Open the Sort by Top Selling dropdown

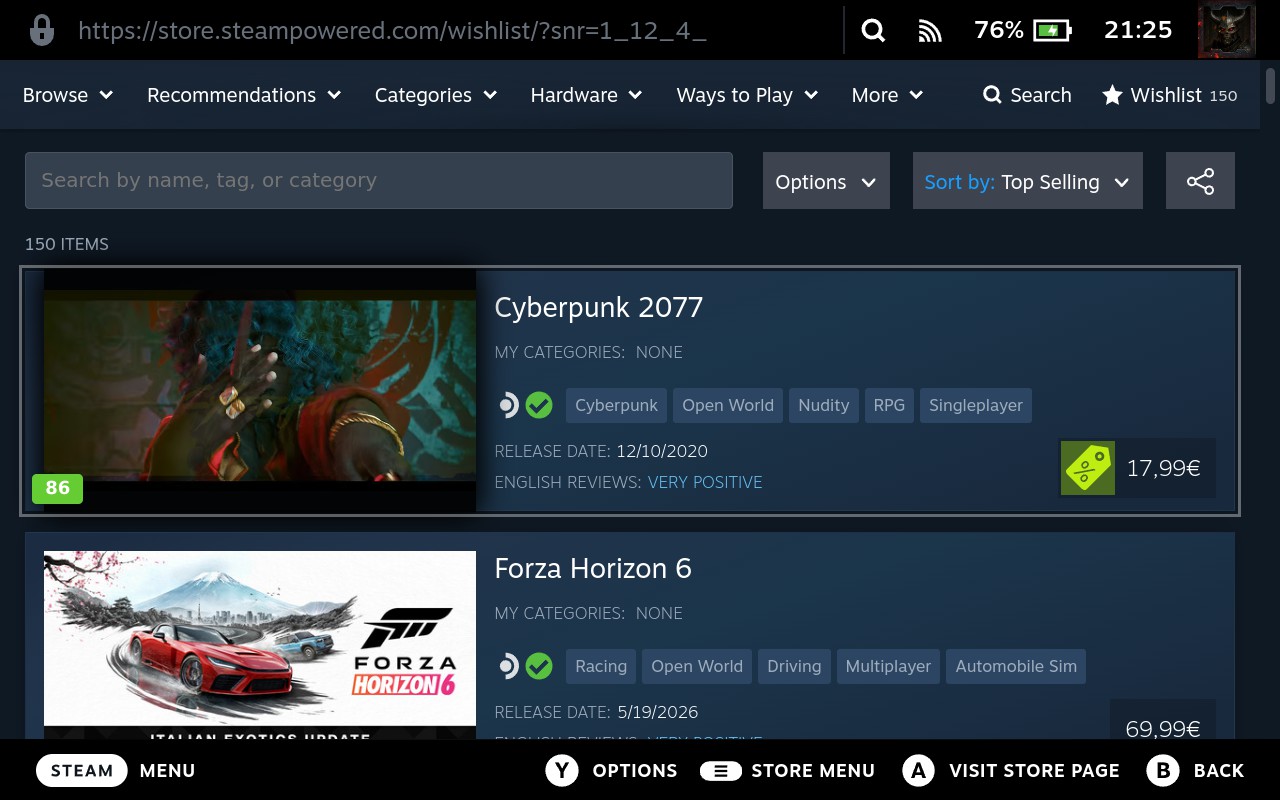1027,181
